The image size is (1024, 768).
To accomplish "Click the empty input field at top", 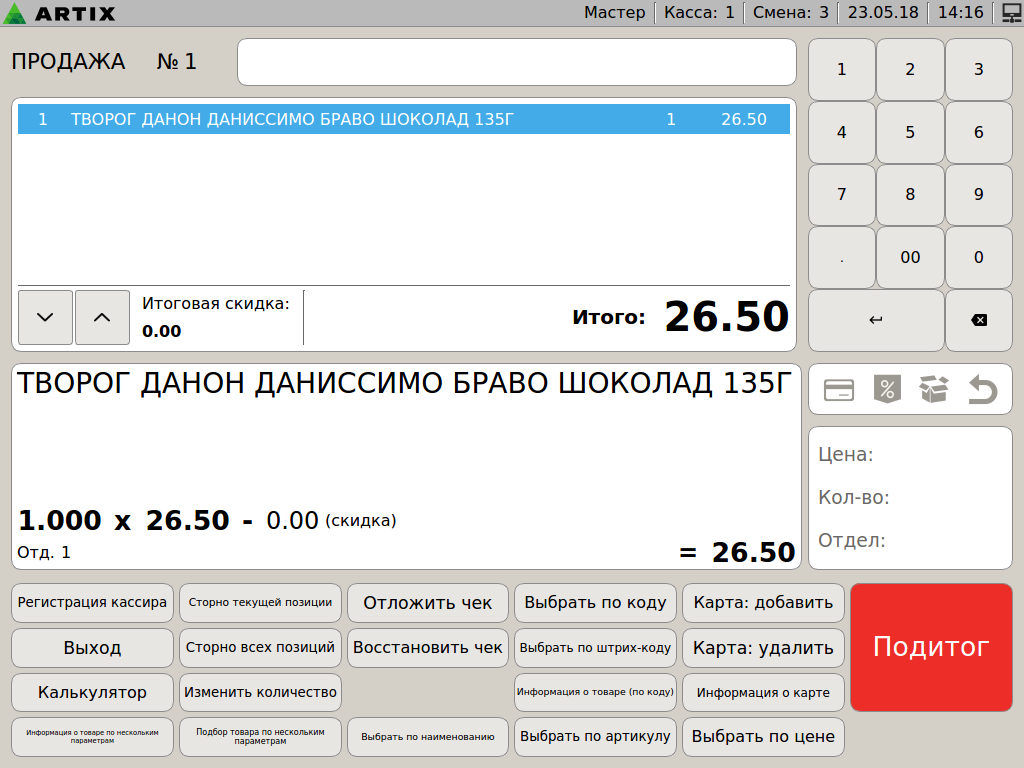I will click(516, 62).
